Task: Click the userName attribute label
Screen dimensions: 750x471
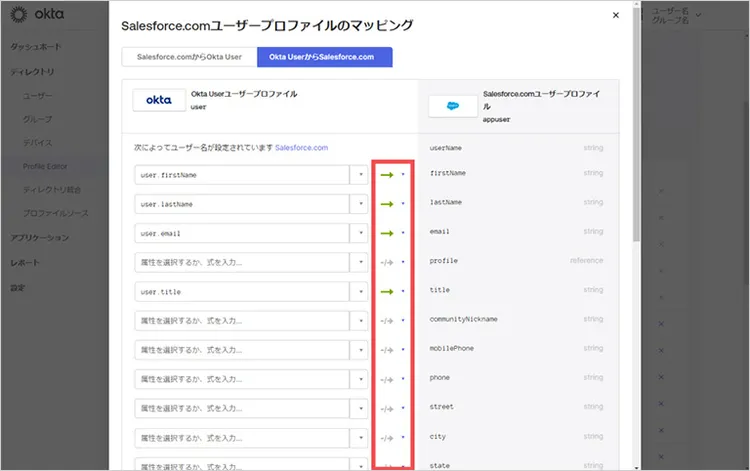Action: (x=446, y=148)
